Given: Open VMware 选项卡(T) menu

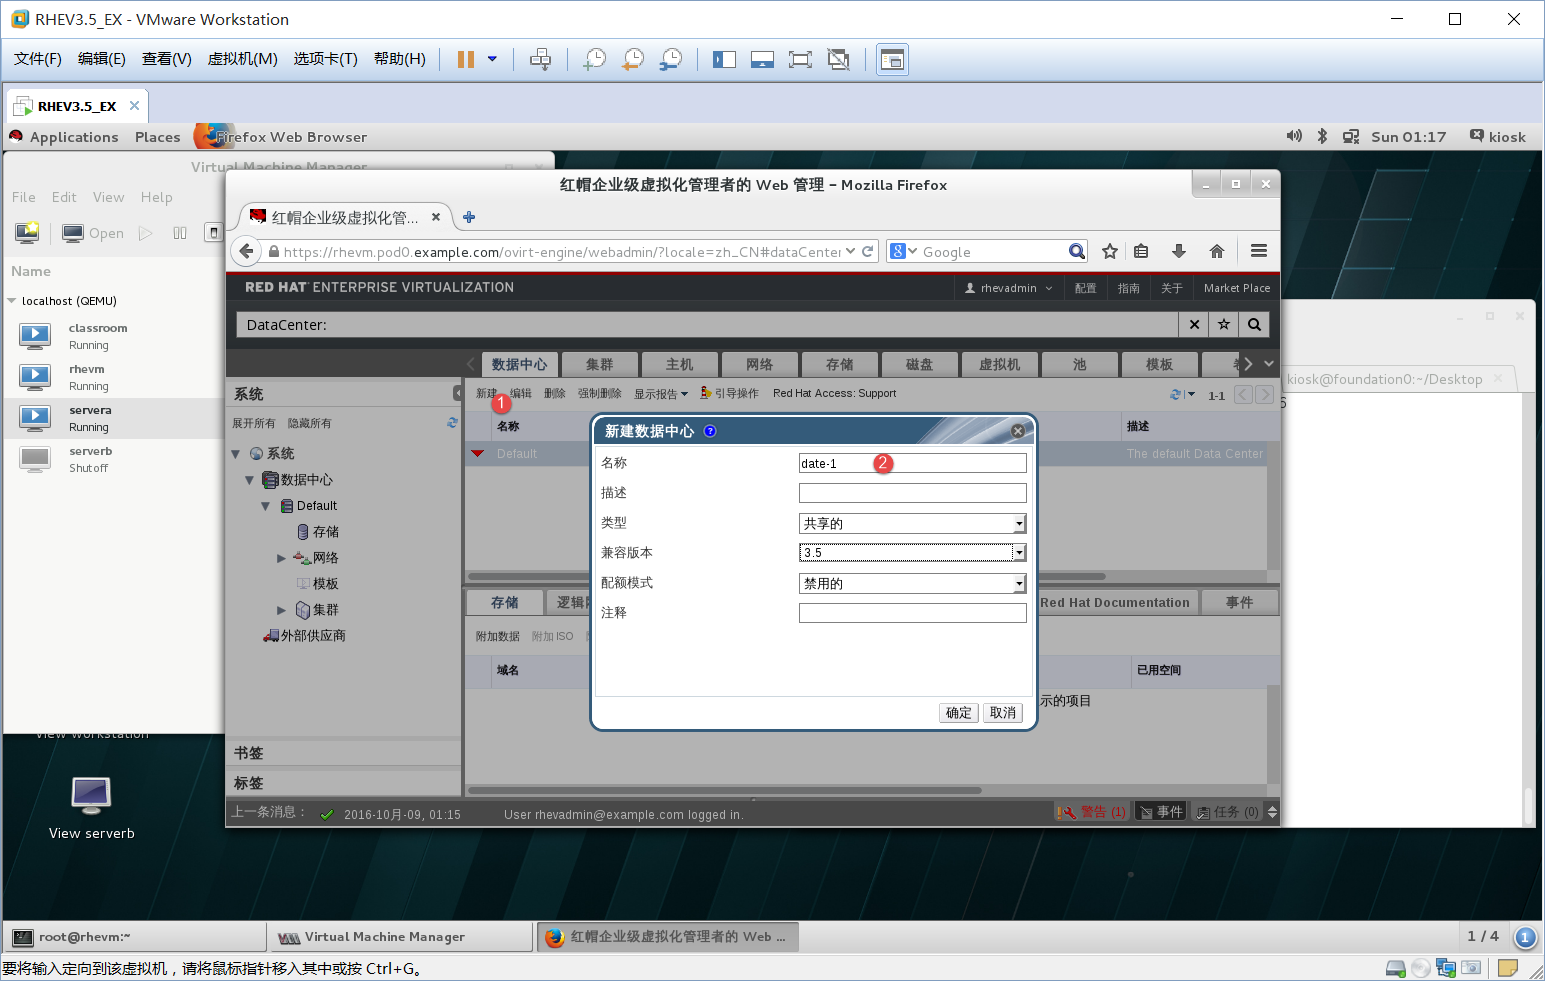Looking at the screenshot, I should point(325,59).
